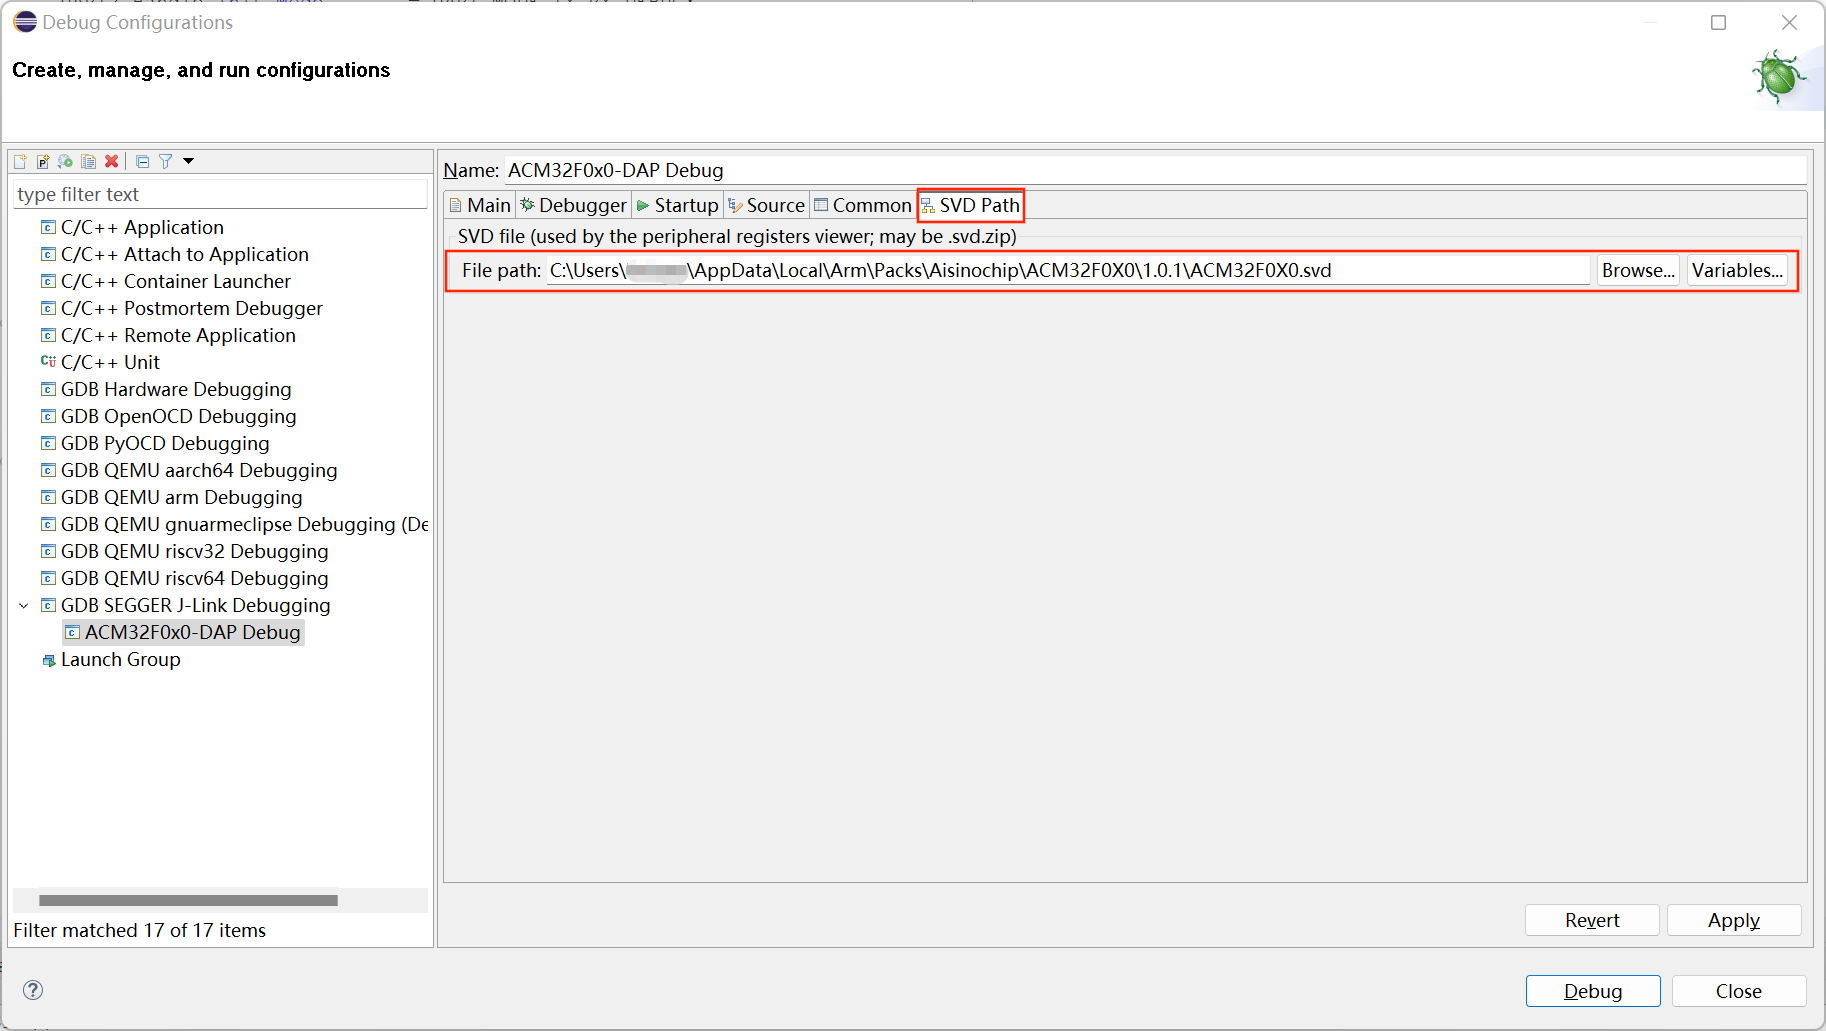Select GDB OpenOCD Debugging in list
Screen dimensions: 1826x1031
click(178, 416)
